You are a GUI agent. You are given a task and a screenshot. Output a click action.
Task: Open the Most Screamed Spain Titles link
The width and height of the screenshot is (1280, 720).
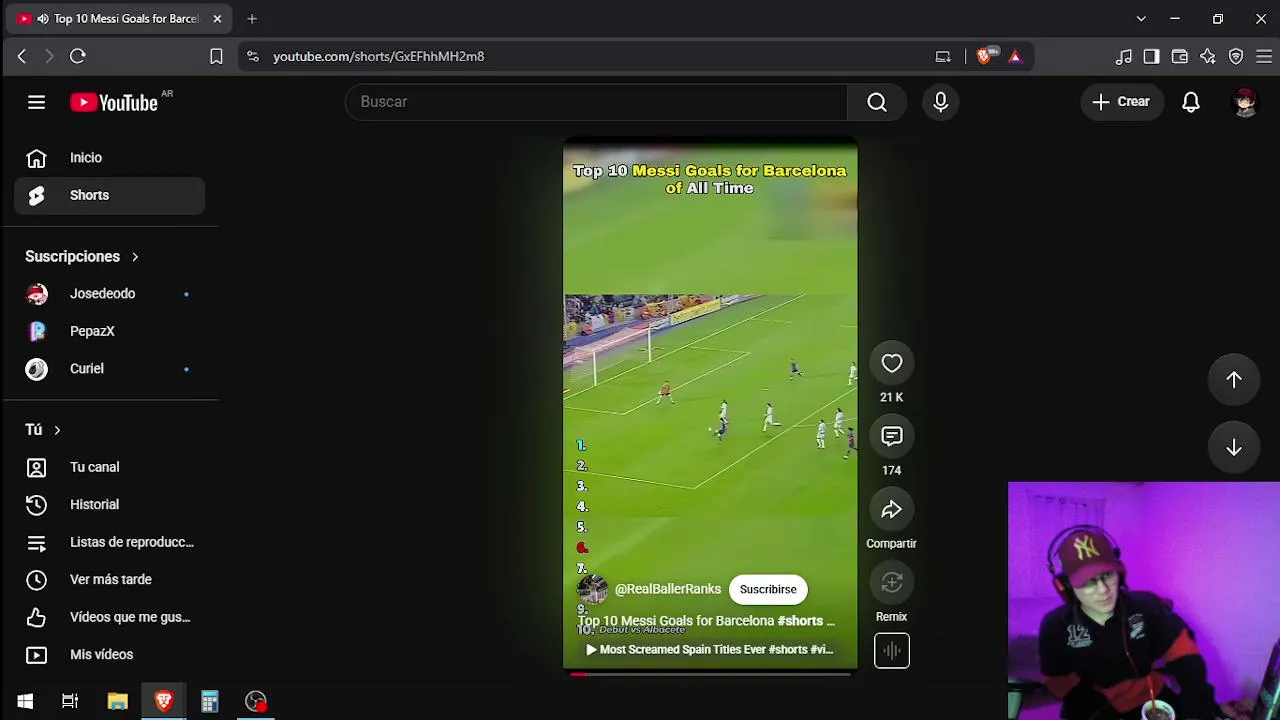tap(709, 650)
